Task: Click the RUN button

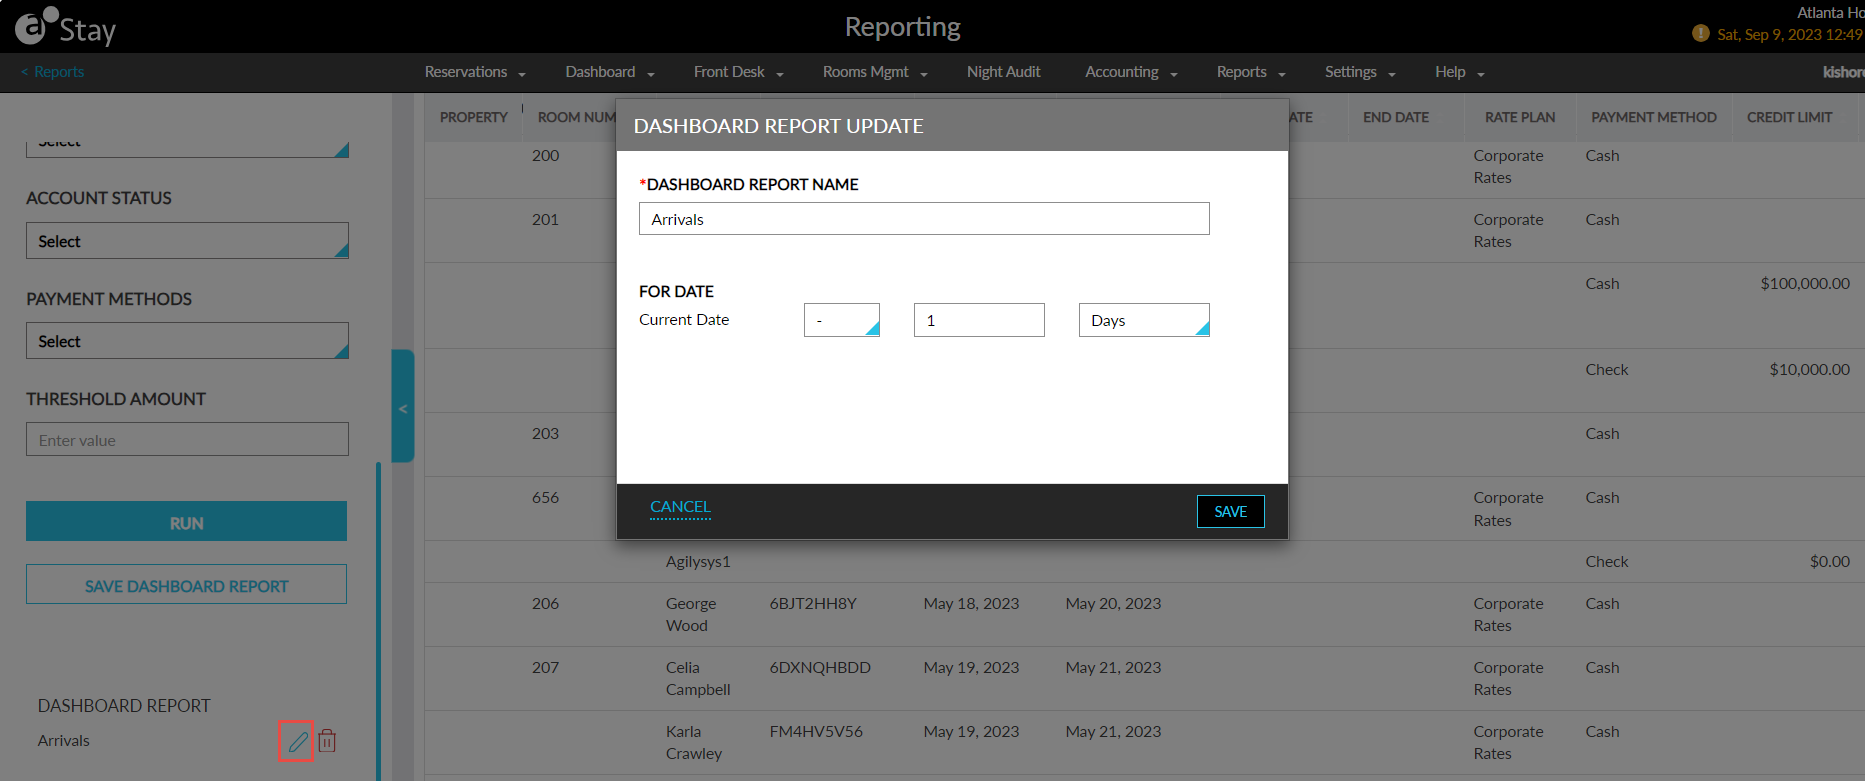Action: [186, 521]
